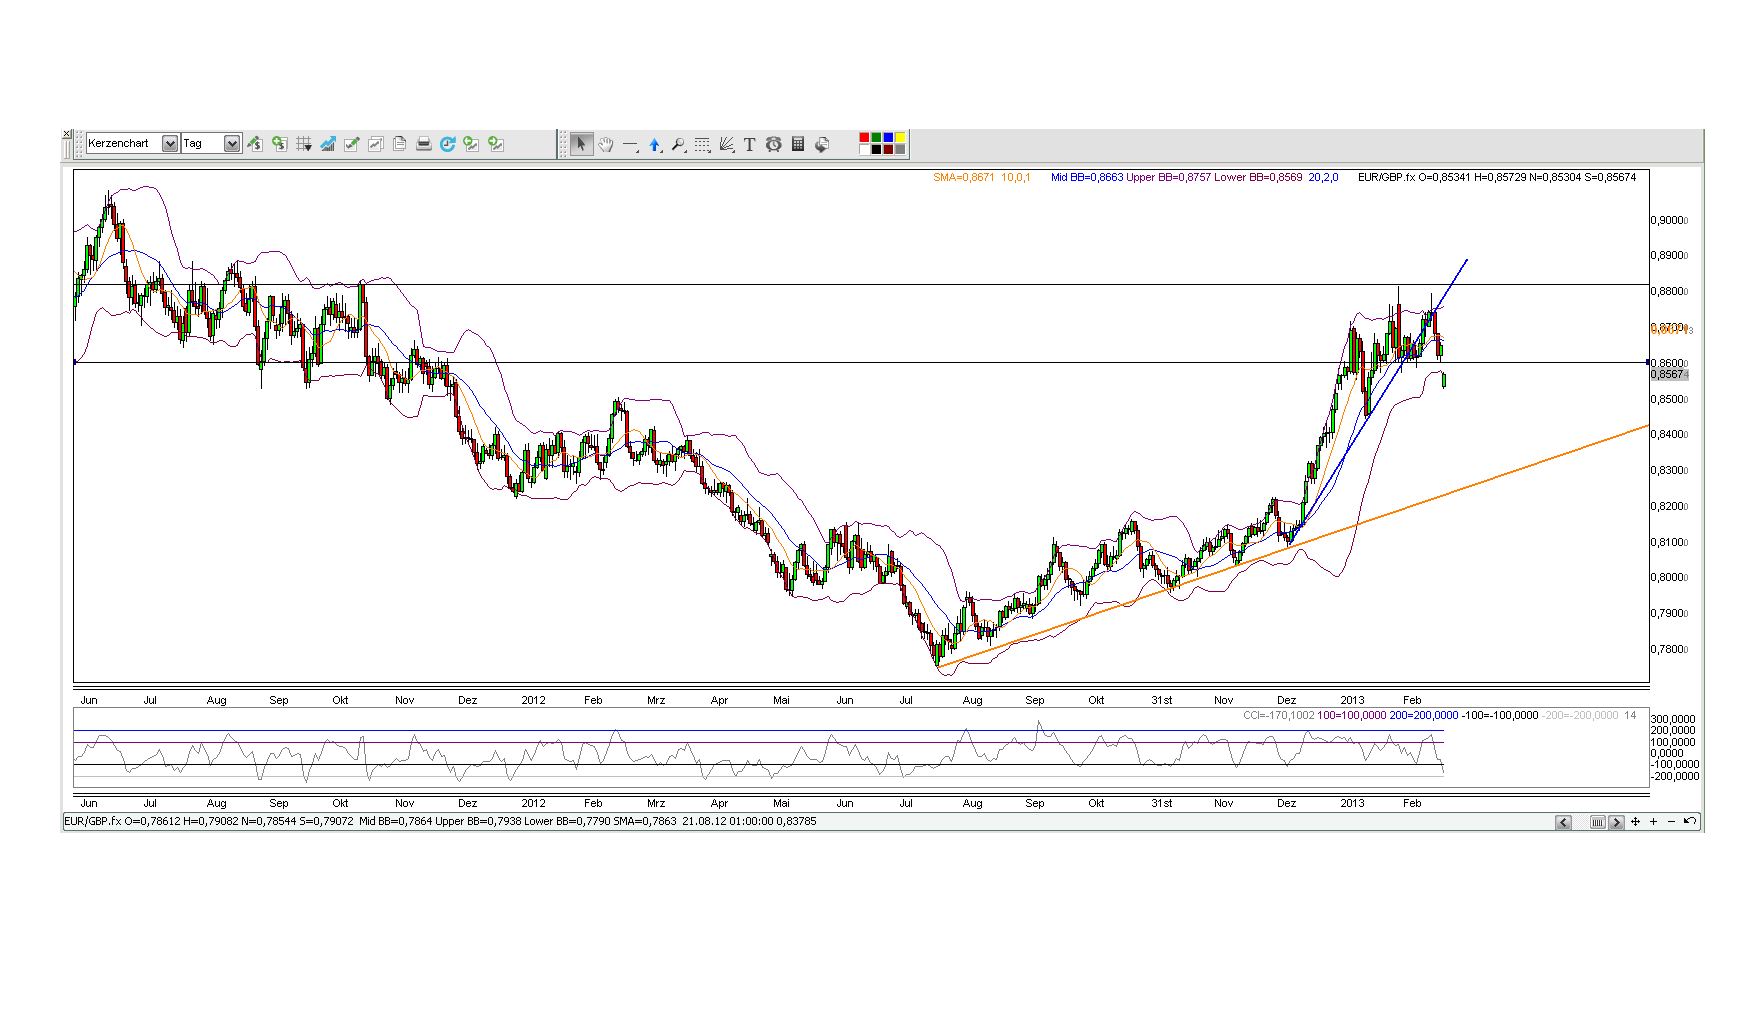The height and width of the screenshot is (1034, 1764).
Task: Click the copy document icon
Action: pyautogui.click(x=399, y=144)
